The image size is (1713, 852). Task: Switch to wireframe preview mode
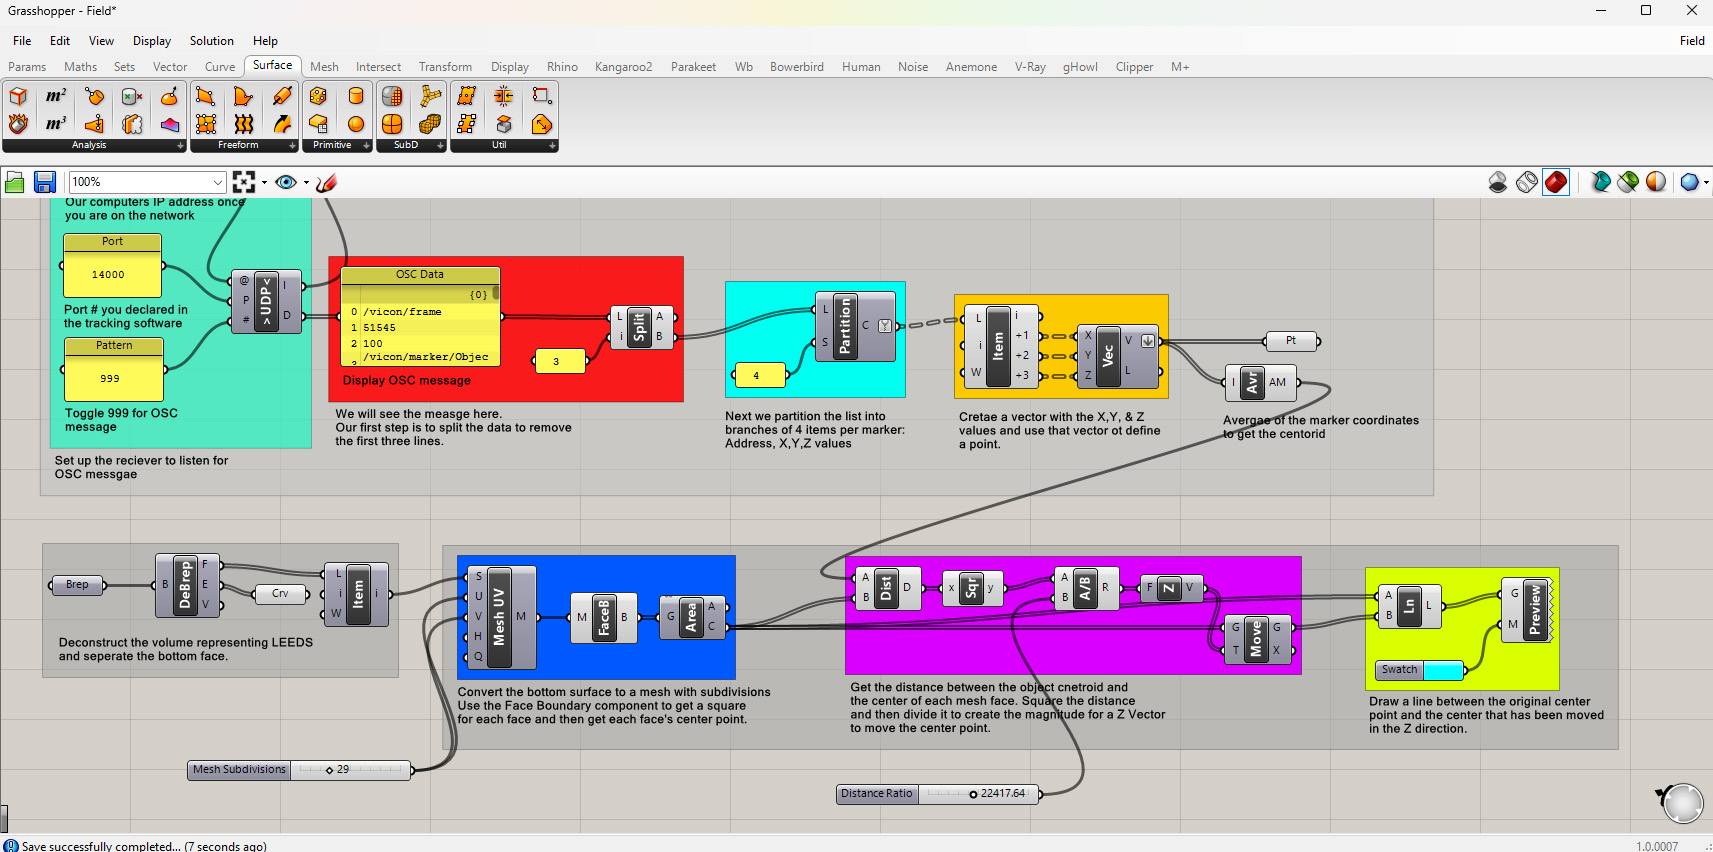1526,182
